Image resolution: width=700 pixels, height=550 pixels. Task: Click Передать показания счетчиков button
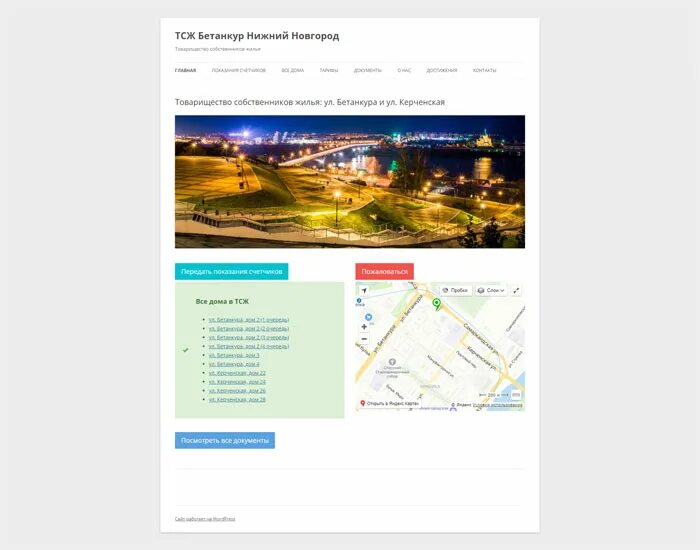pos(232,271)
